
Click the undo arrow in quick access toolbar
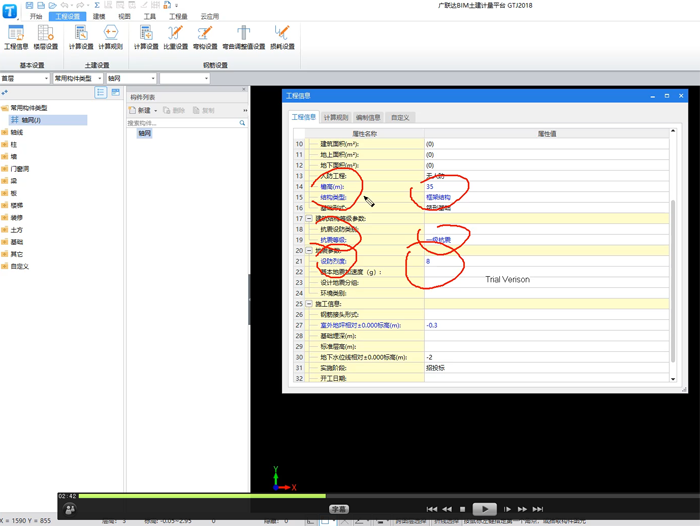(x=65, y=5)
